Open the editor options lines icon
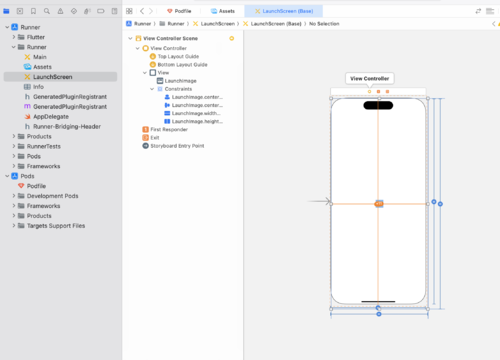The width and height of the screenshot is (500, 360). pos(490,11)
